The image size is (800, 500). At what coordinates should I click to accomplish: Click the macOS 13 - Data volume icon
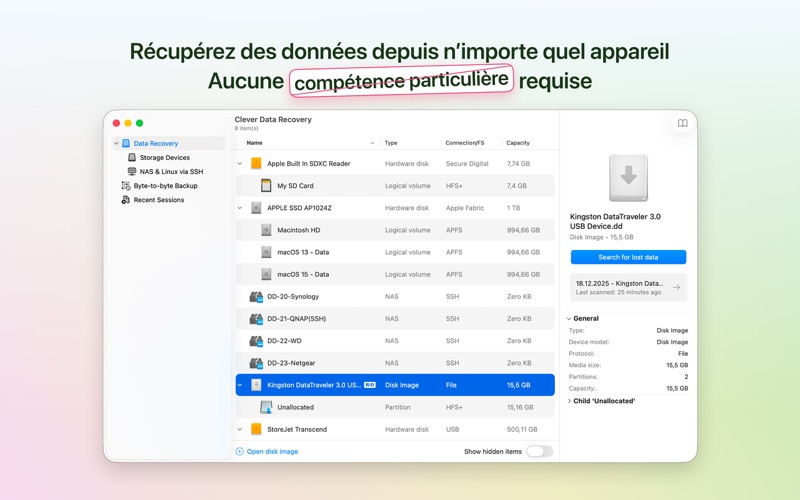pos(266,252)
